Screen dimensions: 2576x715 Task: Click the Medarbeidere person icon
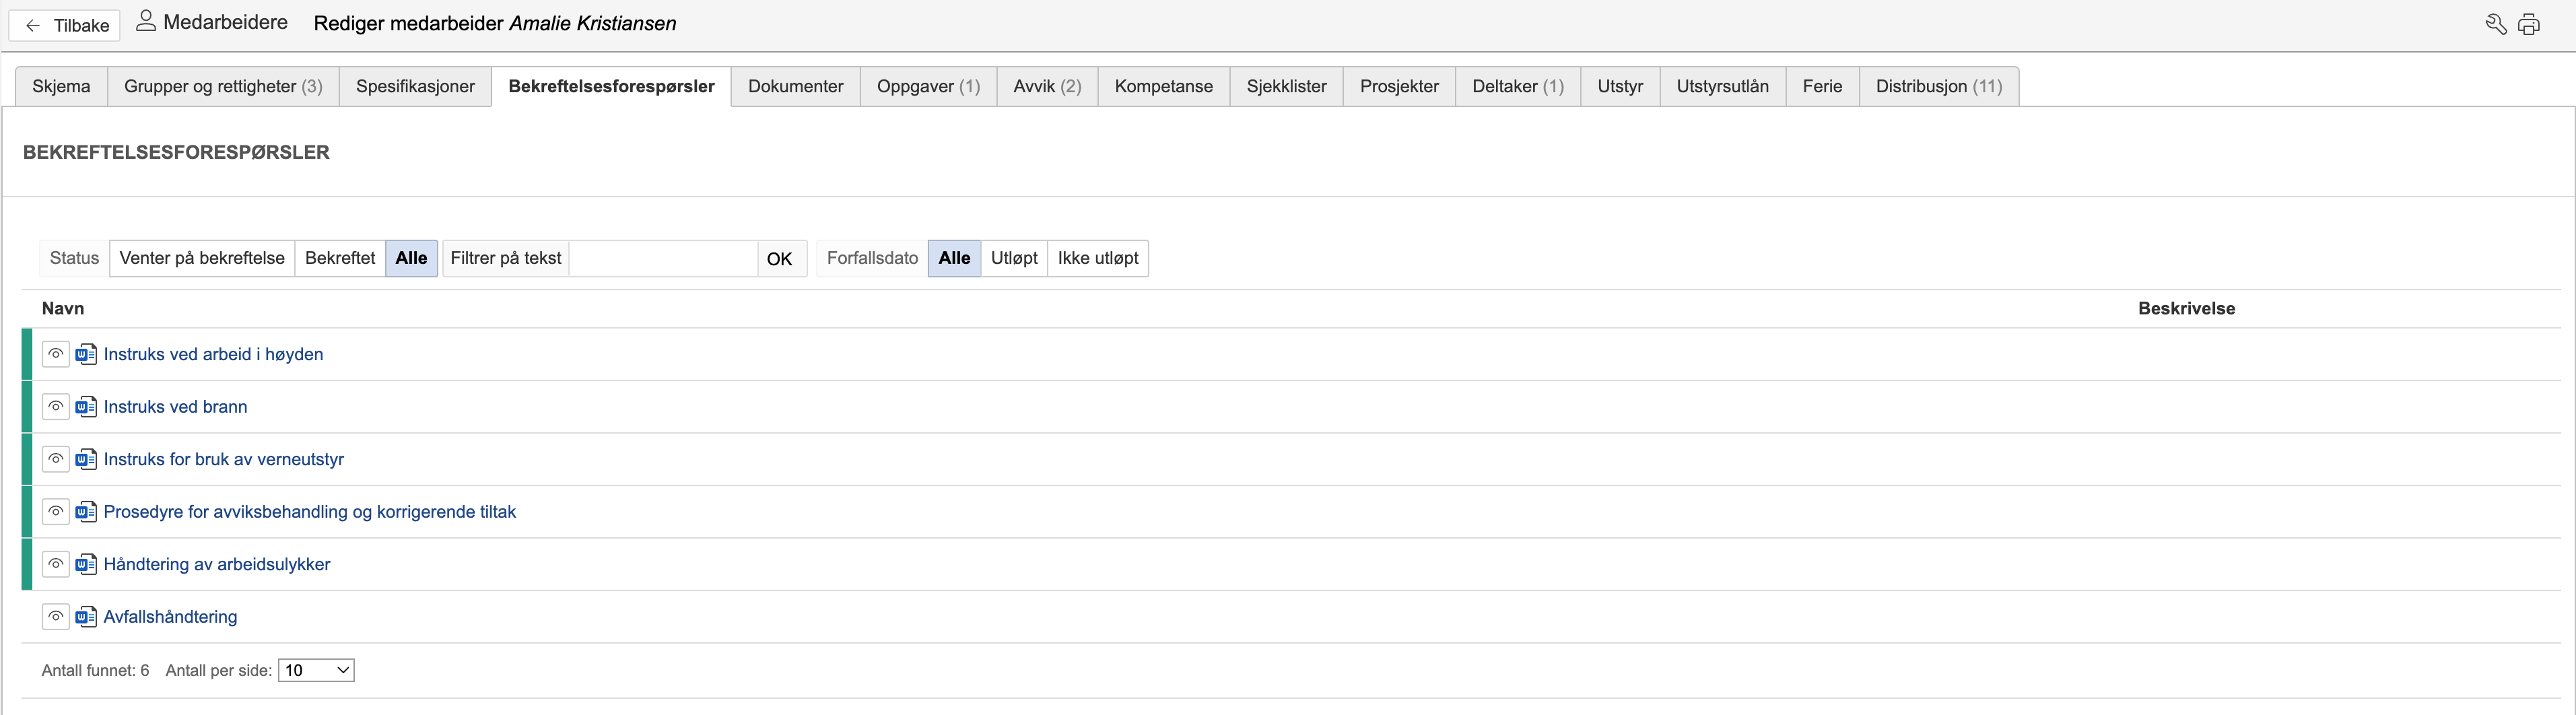point(146,21)
